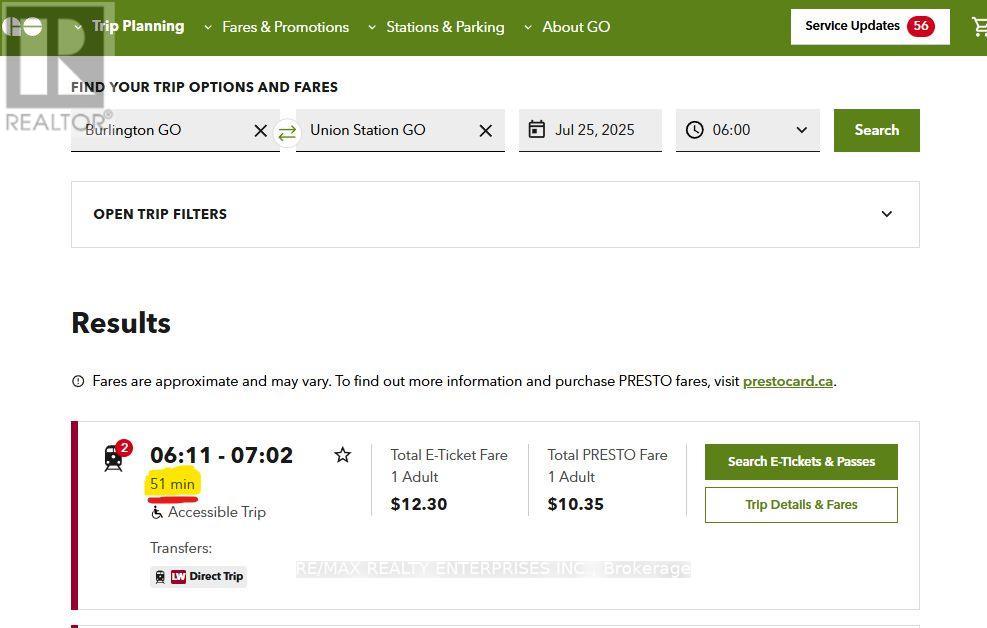Image resolution: width=987 pixels, height=628 pixels.
Task: Open the Stations & Parking menu
Action: tap(445, 27)
